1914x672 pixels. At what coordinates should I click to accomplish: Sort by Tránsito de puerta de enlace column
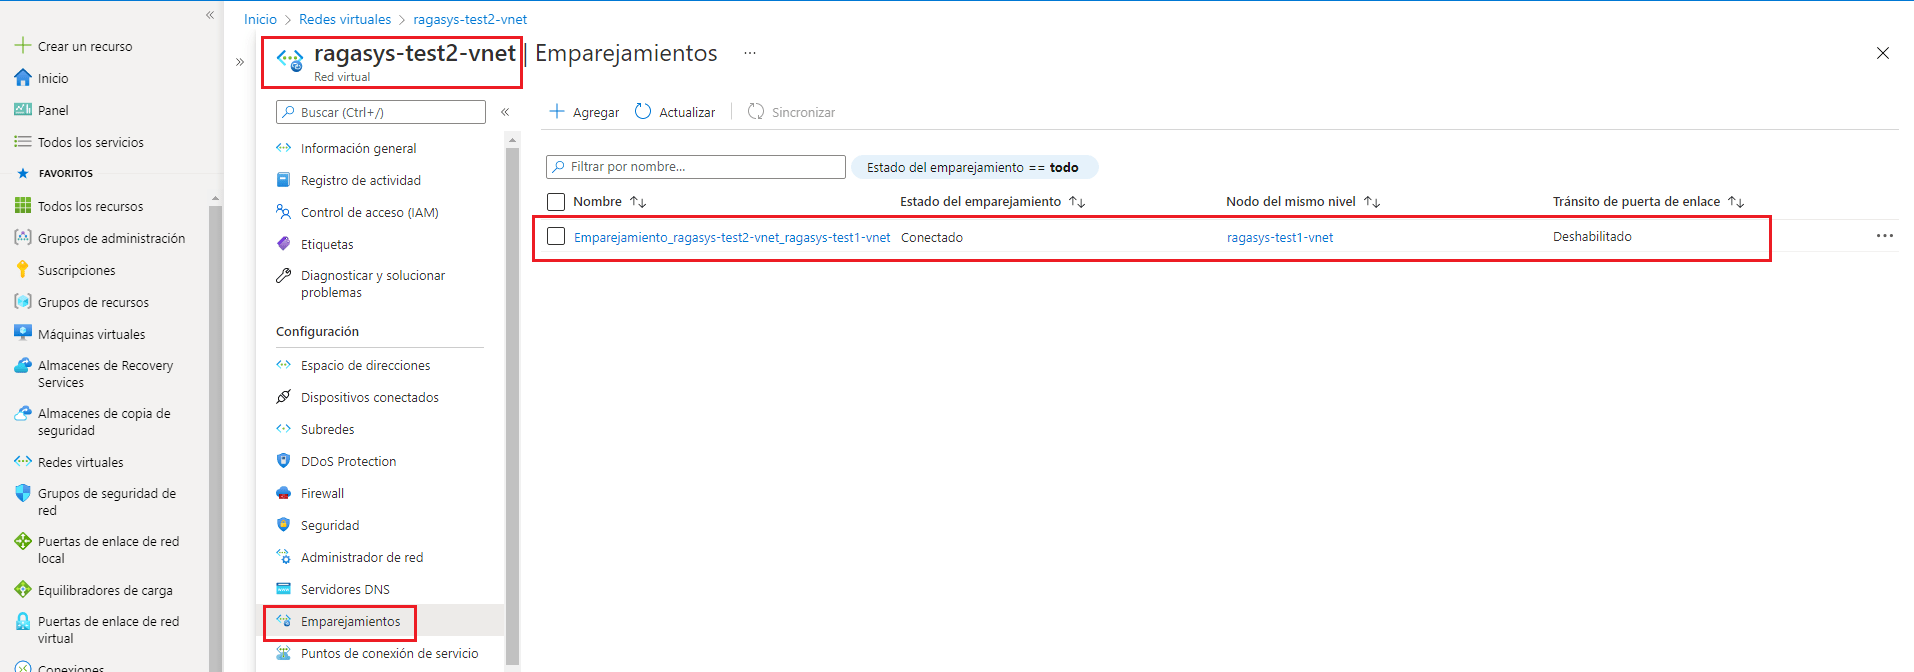[1736, 202]
